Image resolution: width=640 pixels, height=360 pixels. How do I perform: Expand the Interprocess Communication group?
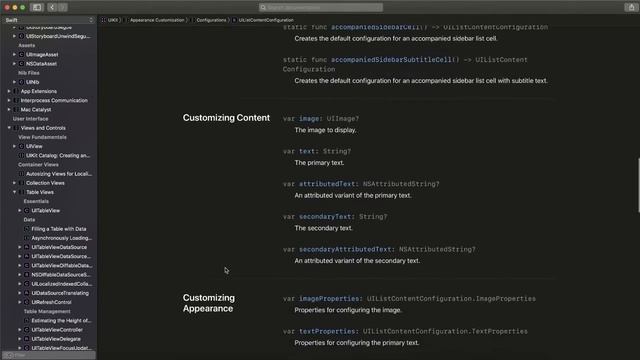pyautogui.click(x=9, y=100)
